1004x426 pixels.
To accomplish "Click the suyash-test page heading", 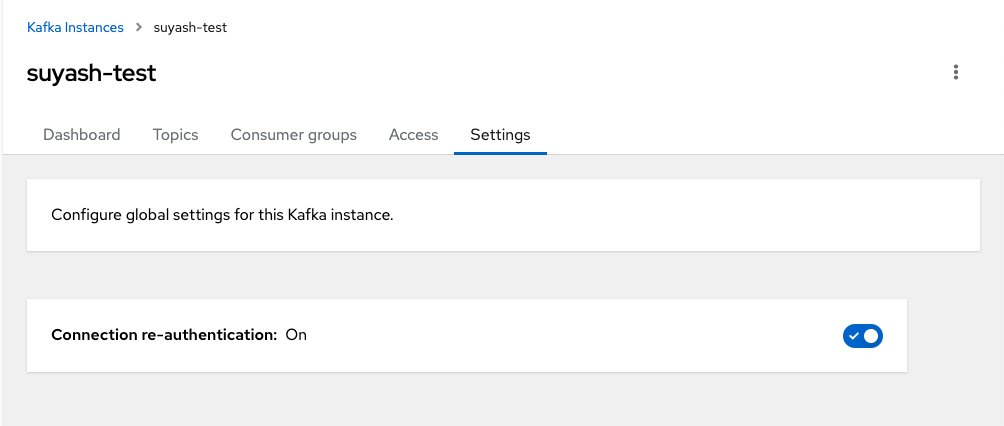I will (x=91, y=73).
